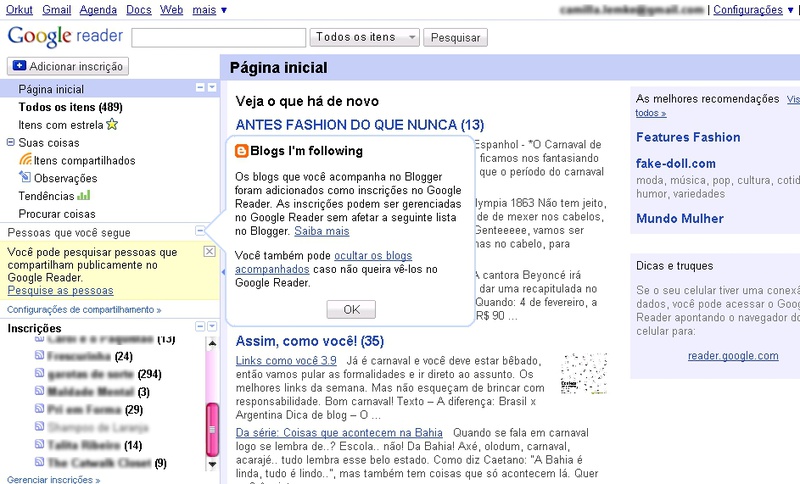Open Agenda from the top bar

pos(98,10)
